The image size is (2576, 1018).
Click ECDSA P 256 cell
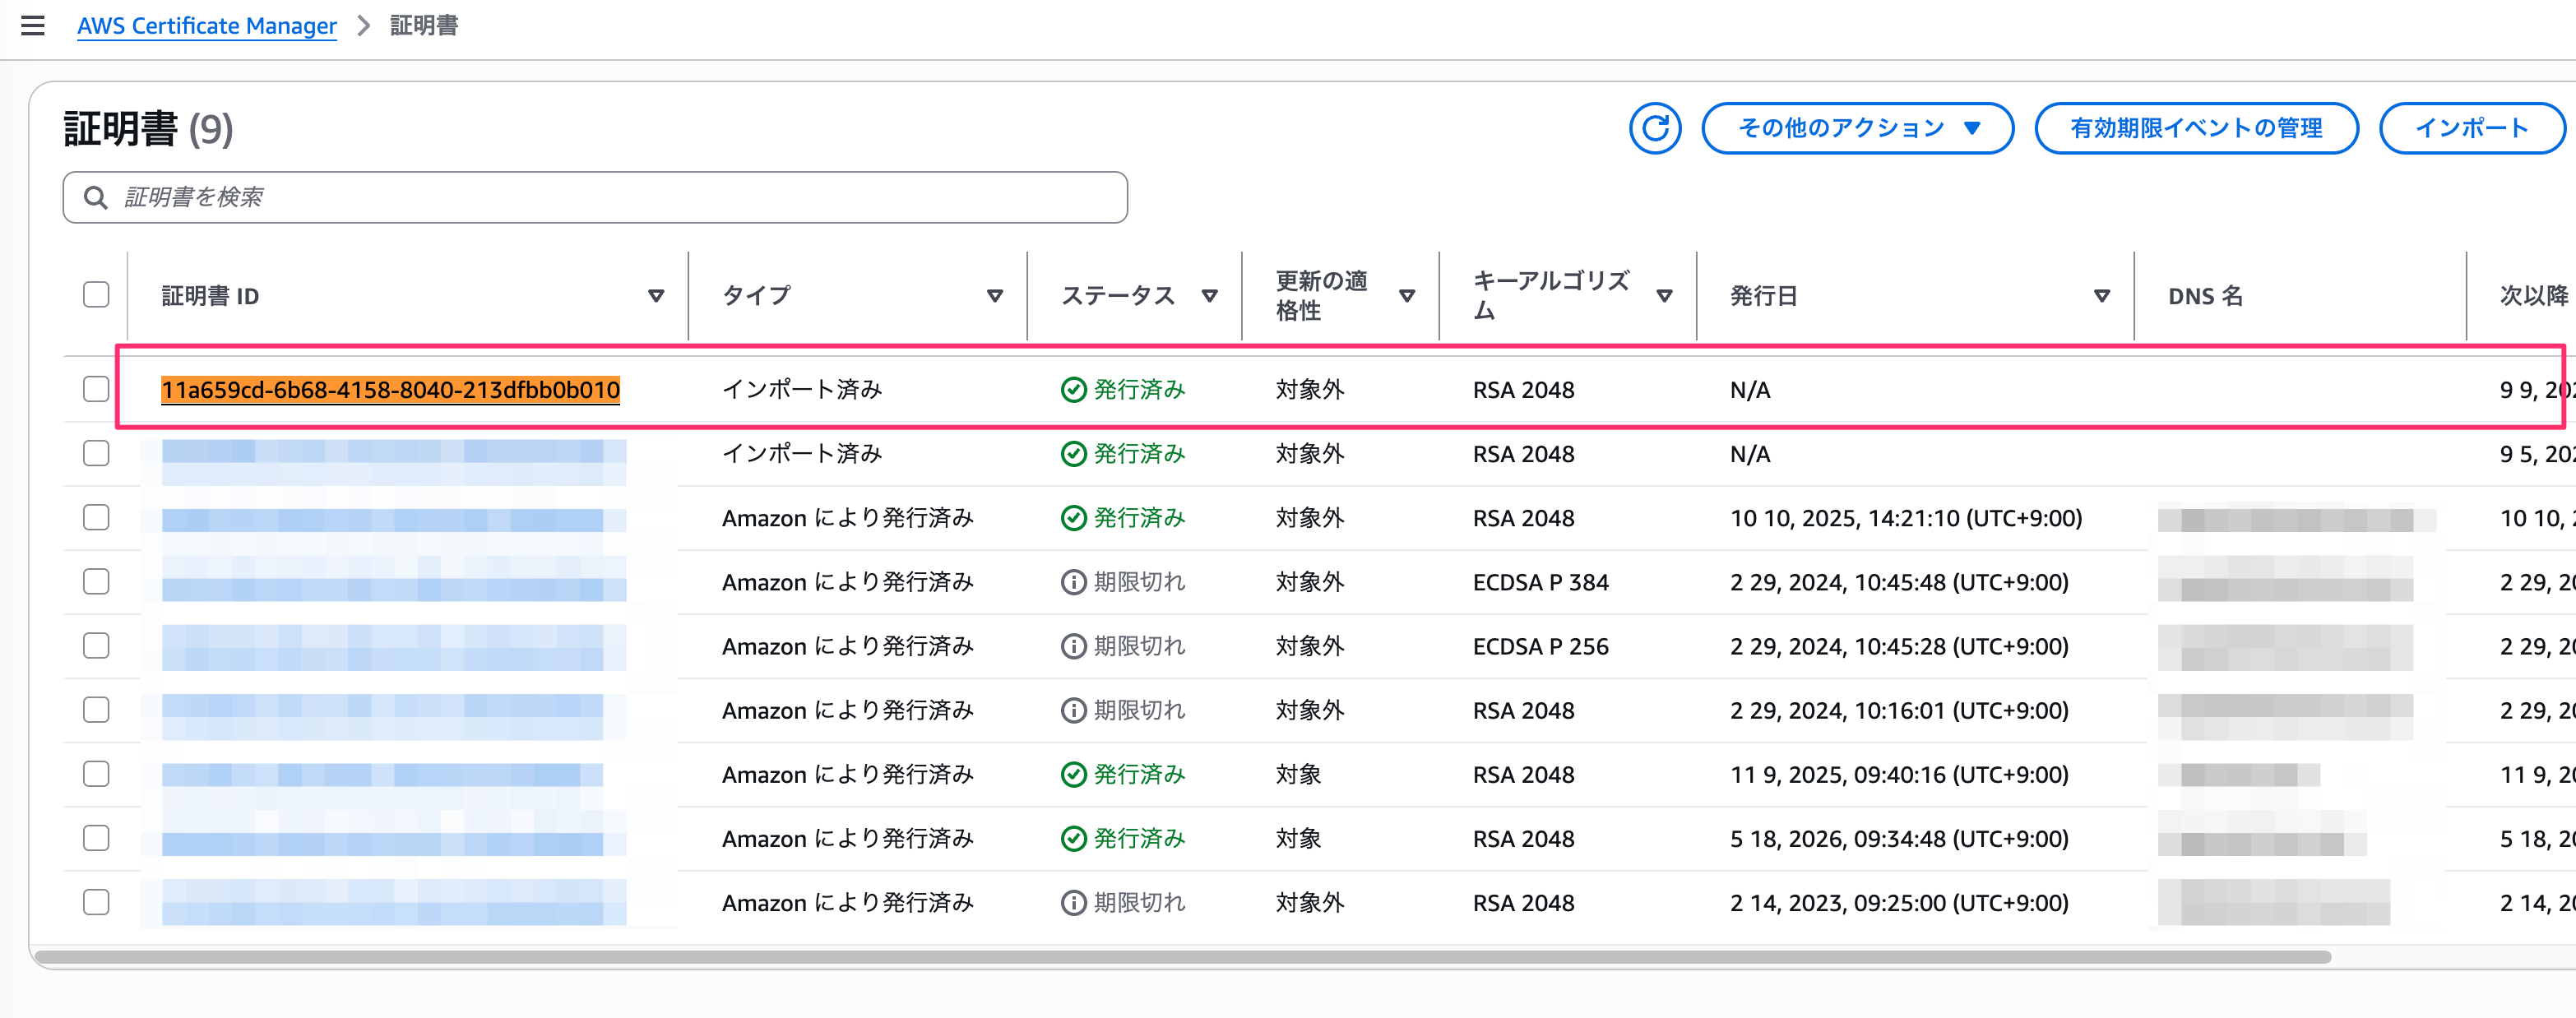pos(1540,646)
